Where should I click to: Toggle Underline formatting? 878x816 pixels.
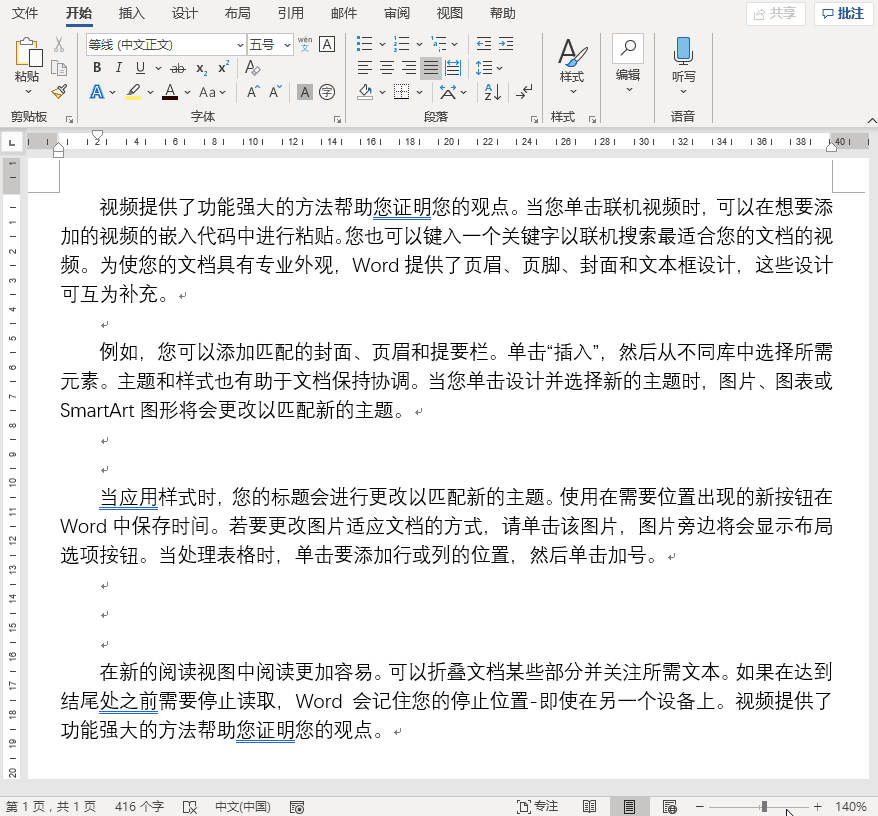click(141, 68)
